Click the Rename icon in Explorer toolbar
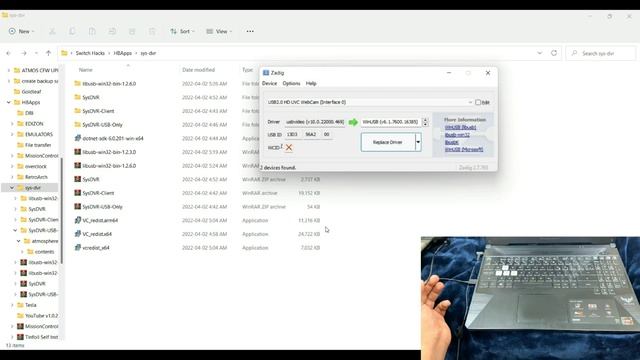Viewport: 640px width, 360px height. tap(112, 31)
